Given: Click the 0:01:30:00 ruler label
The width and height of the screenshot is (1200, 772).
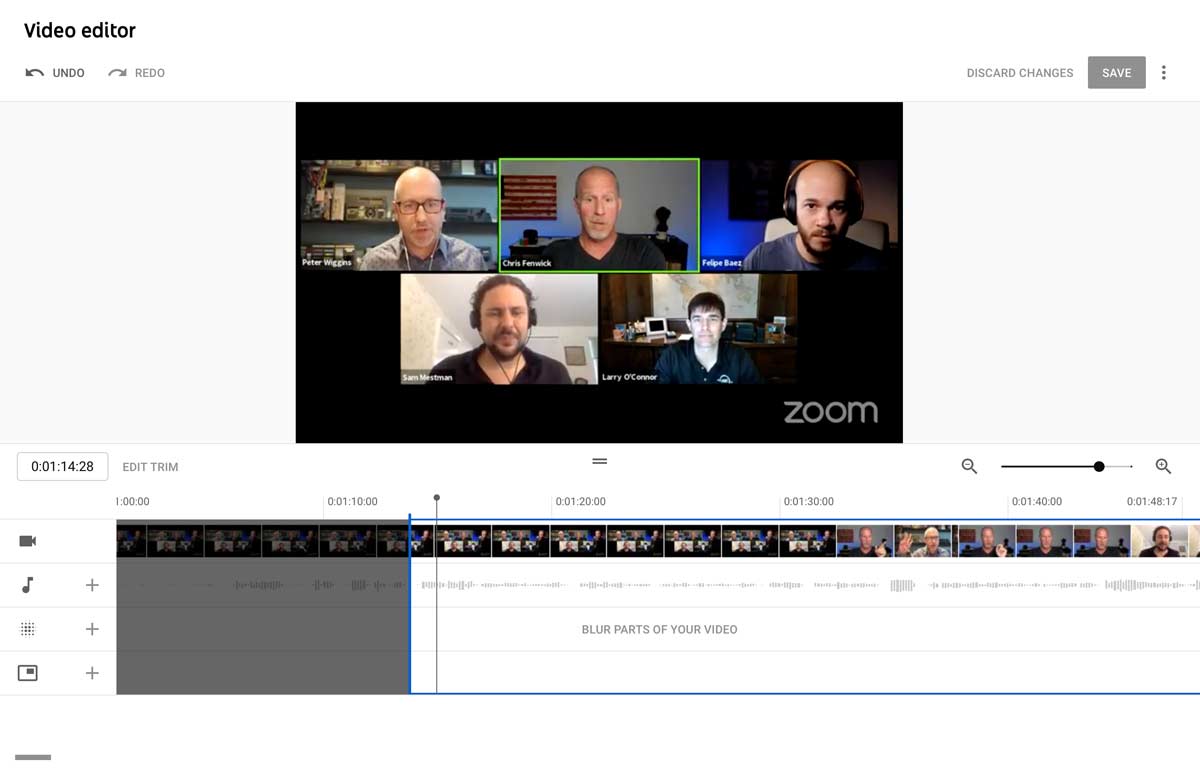Looking at the screenshot, I should coord(809,502).
